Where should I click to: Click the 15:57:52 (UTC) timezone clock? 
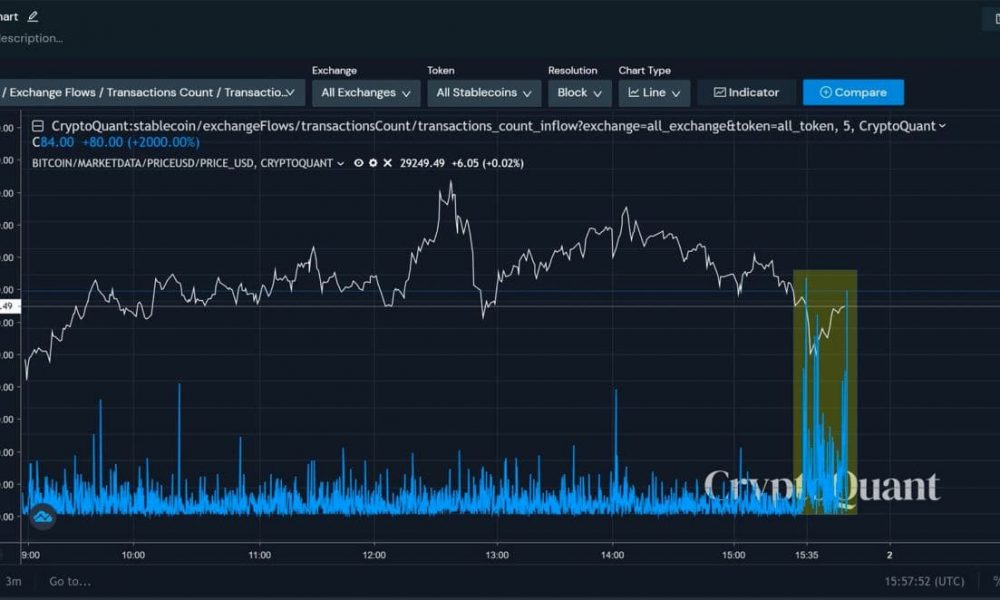click(x=924, y=581)
